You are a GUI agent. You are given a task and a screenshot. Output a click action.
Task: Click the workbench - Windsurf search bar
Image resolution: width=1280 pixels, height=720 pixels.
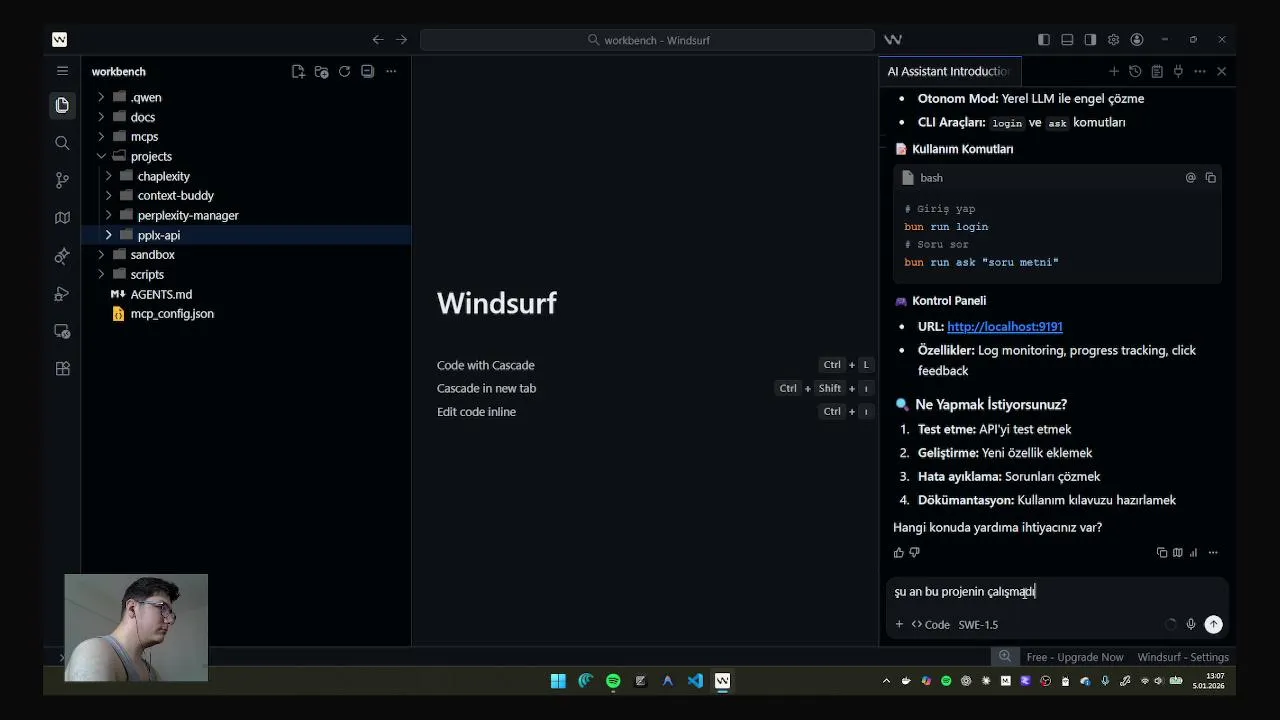click(647, 40)
